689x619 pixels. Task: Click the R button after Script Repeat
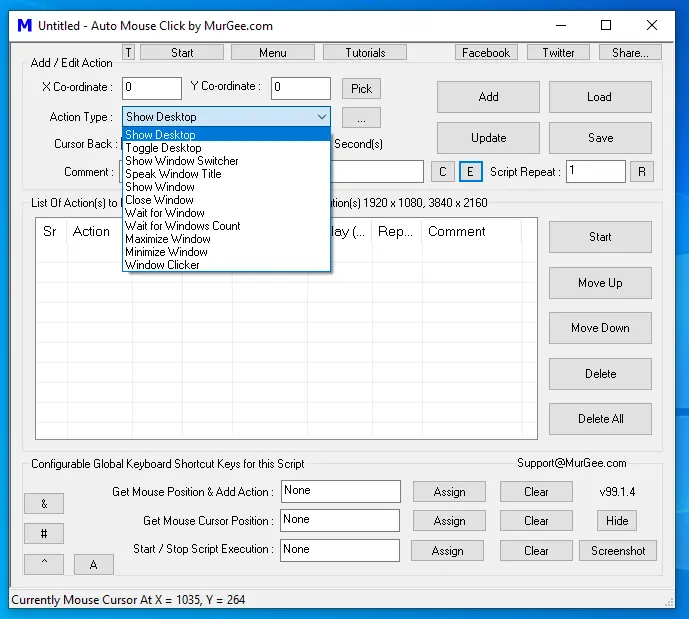[642, 171]
